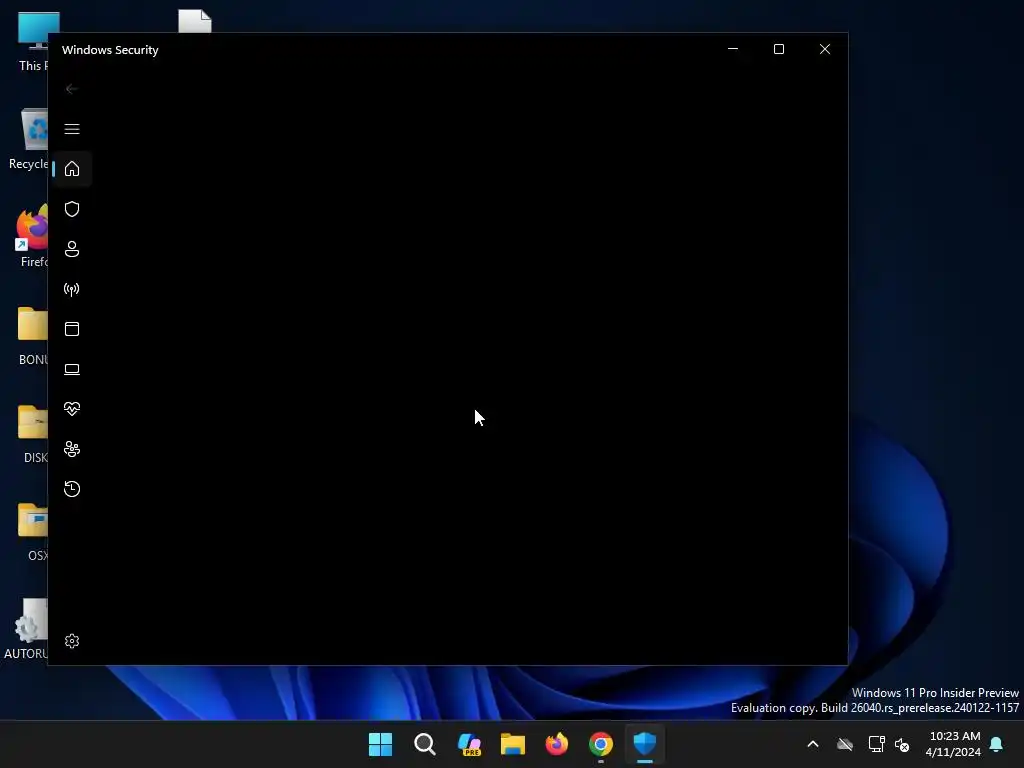The width and height of the screenshot is (1024, 768).
Task: Open Windows Security settings gear
Action: click(72, 641)
